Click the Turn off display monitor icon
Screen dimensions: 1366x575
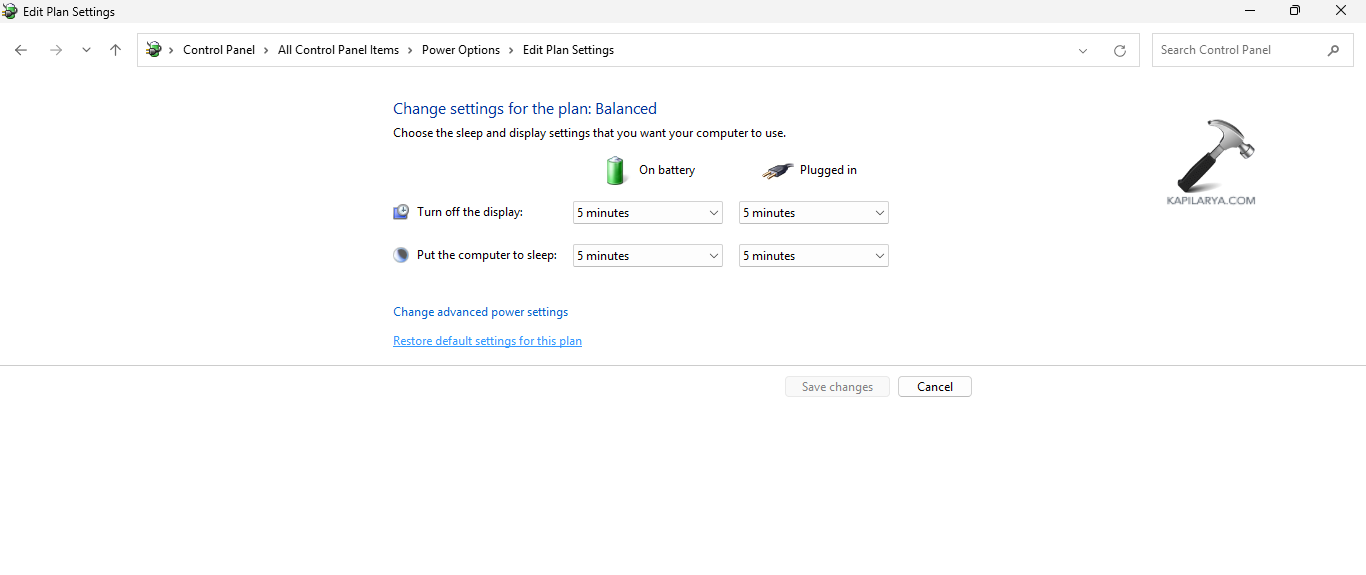pyautogui.click(x=401, y=212)
